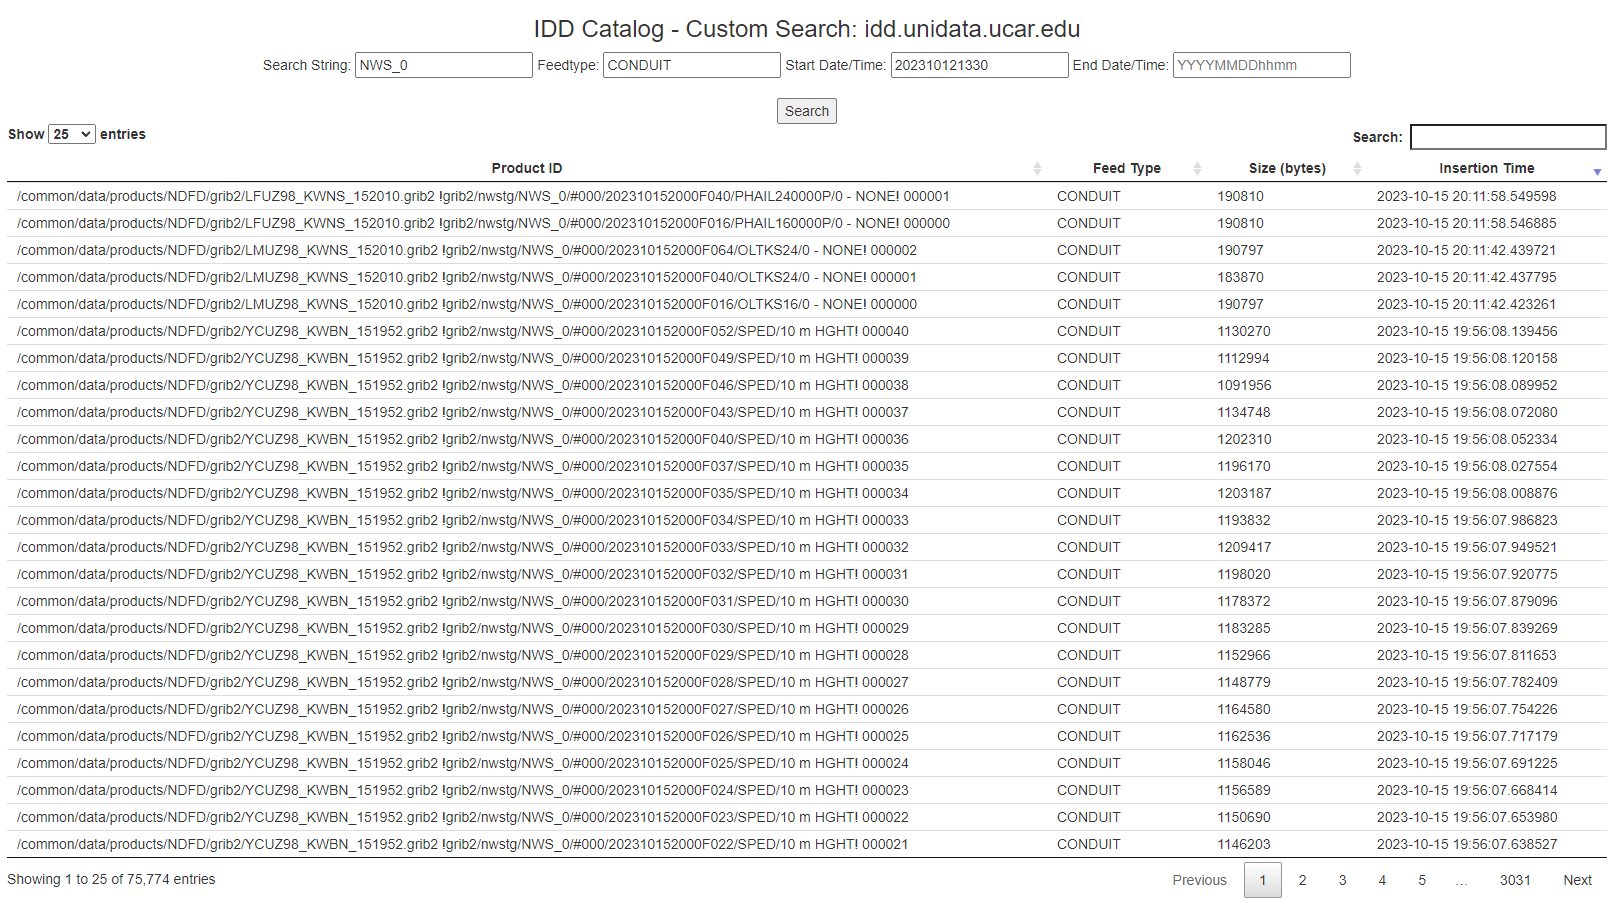Click into the Feedtype text field

click(691, 65)
